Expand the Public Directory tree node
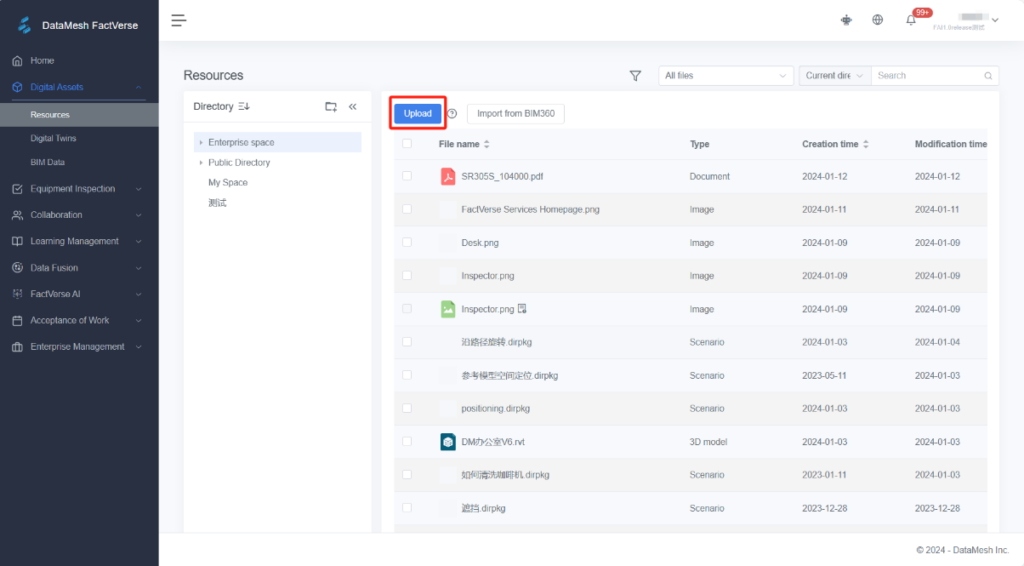Viewport: 1024px width, 566px height. click(201, 163)
